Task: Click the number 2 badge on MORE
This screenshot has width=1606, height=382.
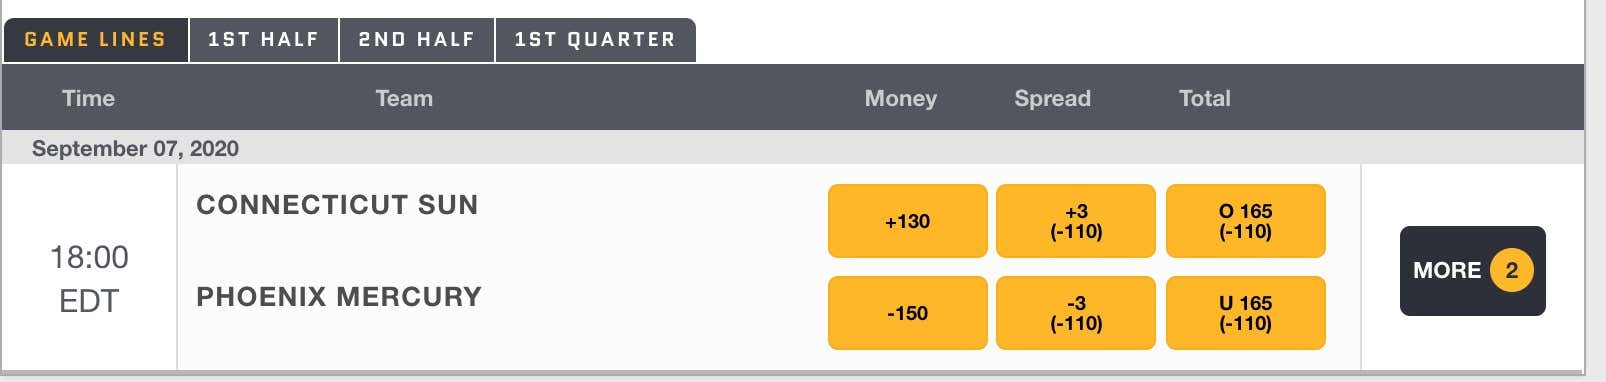Action: tap(1511, 270)
